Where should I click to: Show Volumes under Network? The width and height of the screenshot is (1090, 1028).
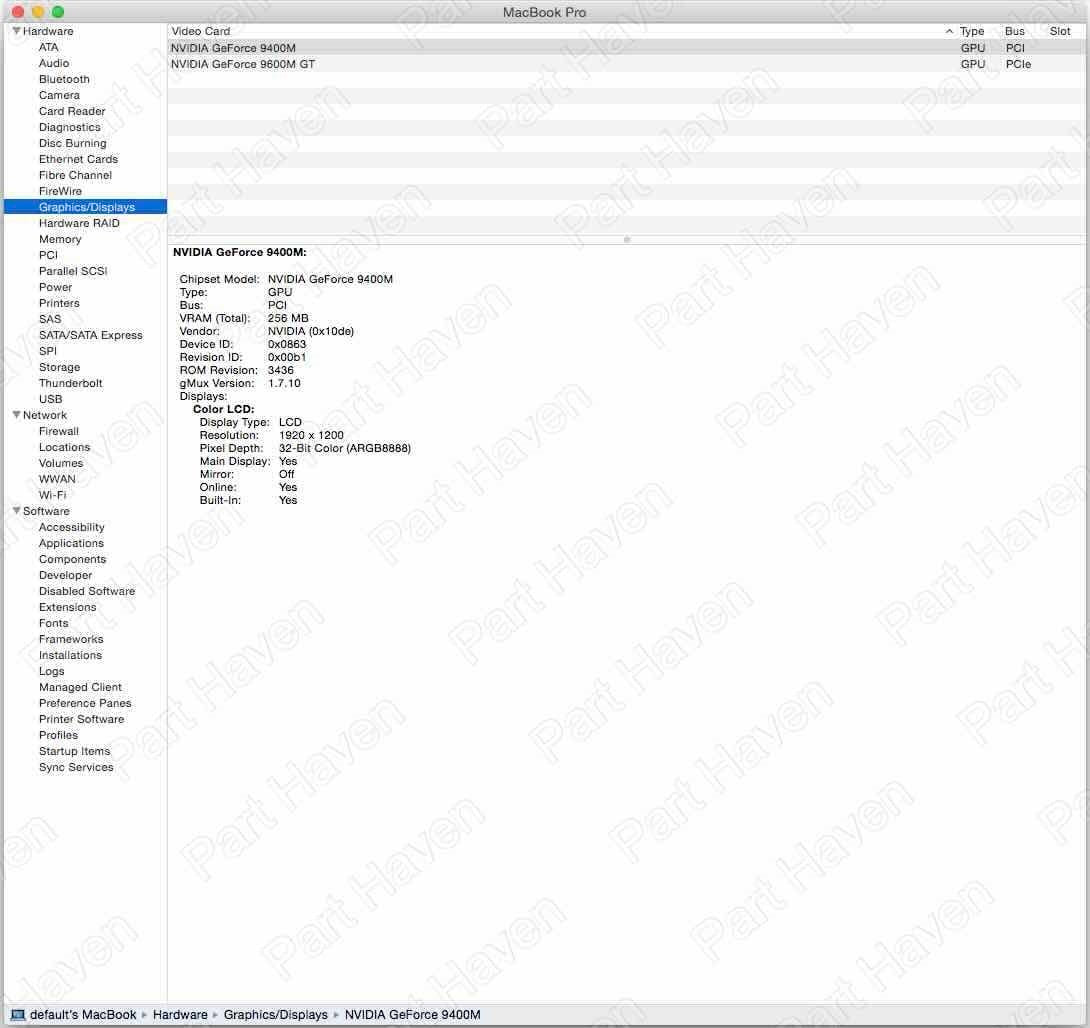tap(61, 463)
